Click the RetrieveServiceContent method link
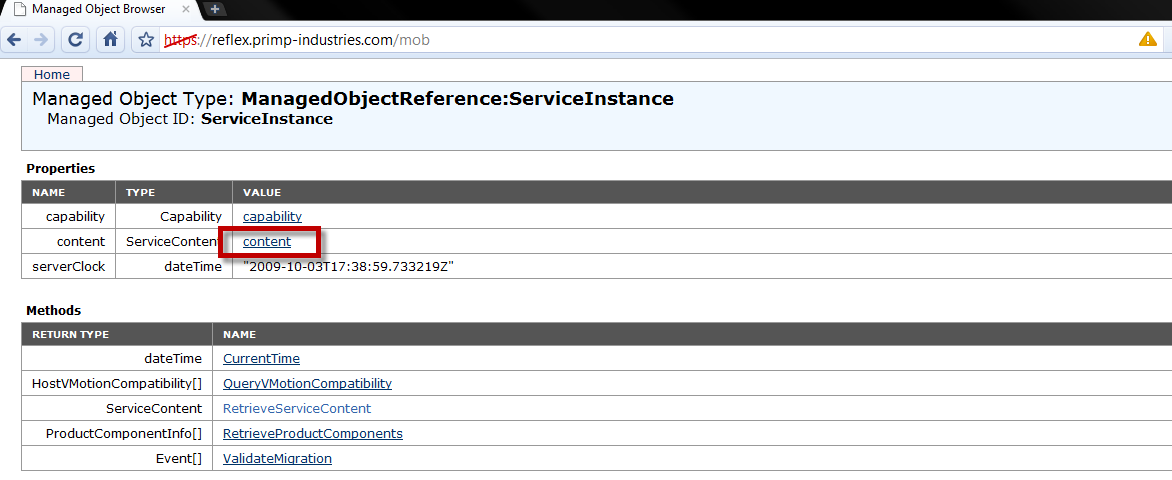Image resolution: width=1172 pixels, height=480 pixels. pyautogui.click(x=296, y=408)
